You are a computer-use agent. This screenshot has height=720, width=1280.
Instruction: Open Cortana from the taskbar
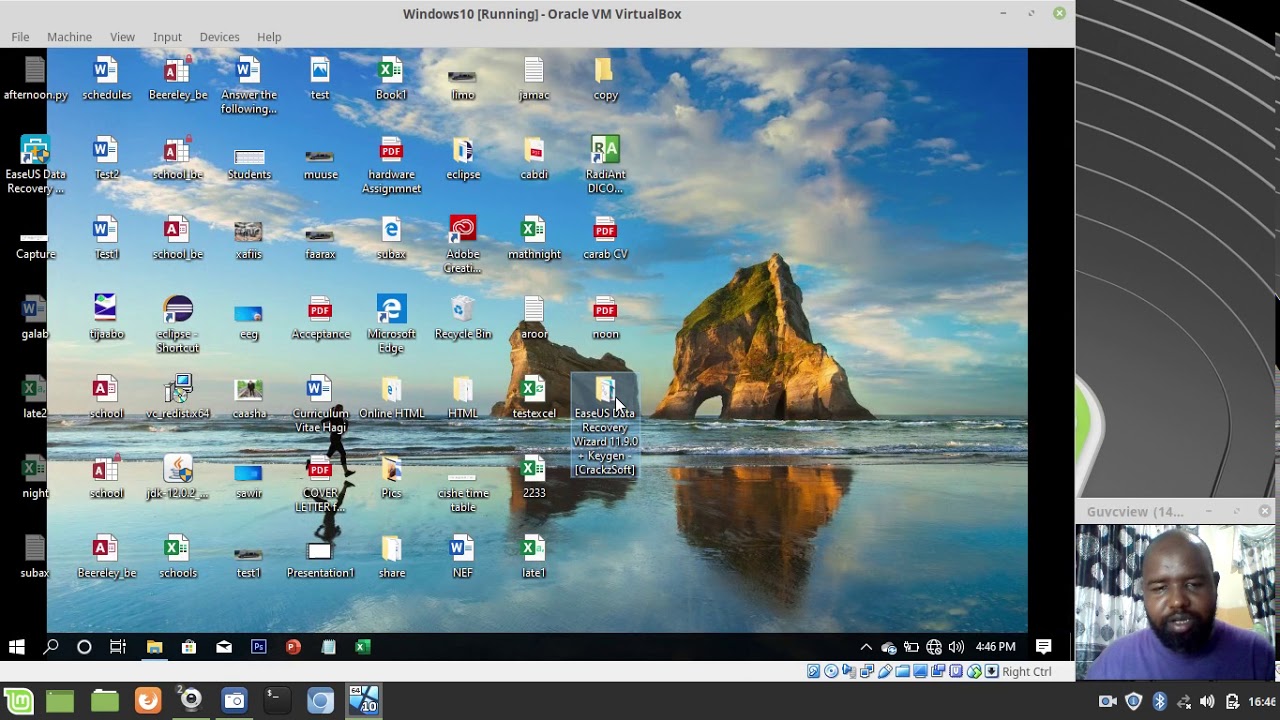point(84,647)
